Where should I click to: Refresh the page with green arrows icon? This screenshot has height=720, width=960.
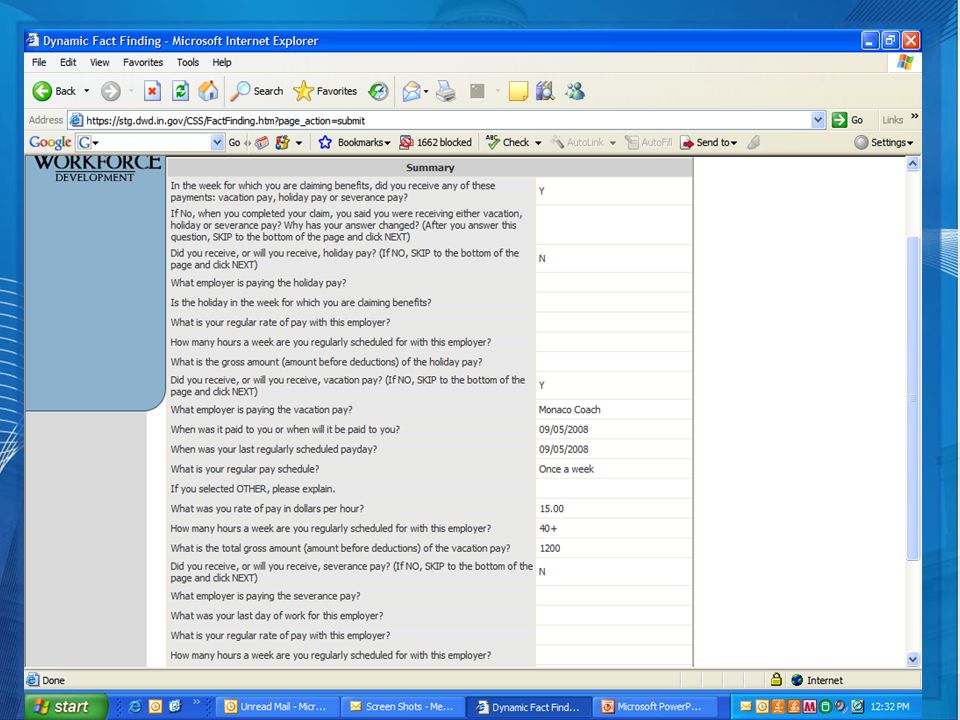180,91
